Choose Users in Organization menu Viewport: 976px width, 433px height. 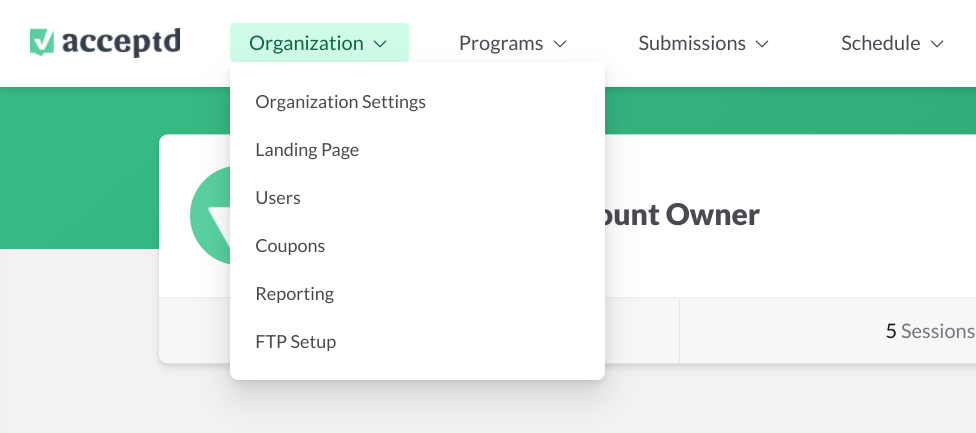pos(278,198)
